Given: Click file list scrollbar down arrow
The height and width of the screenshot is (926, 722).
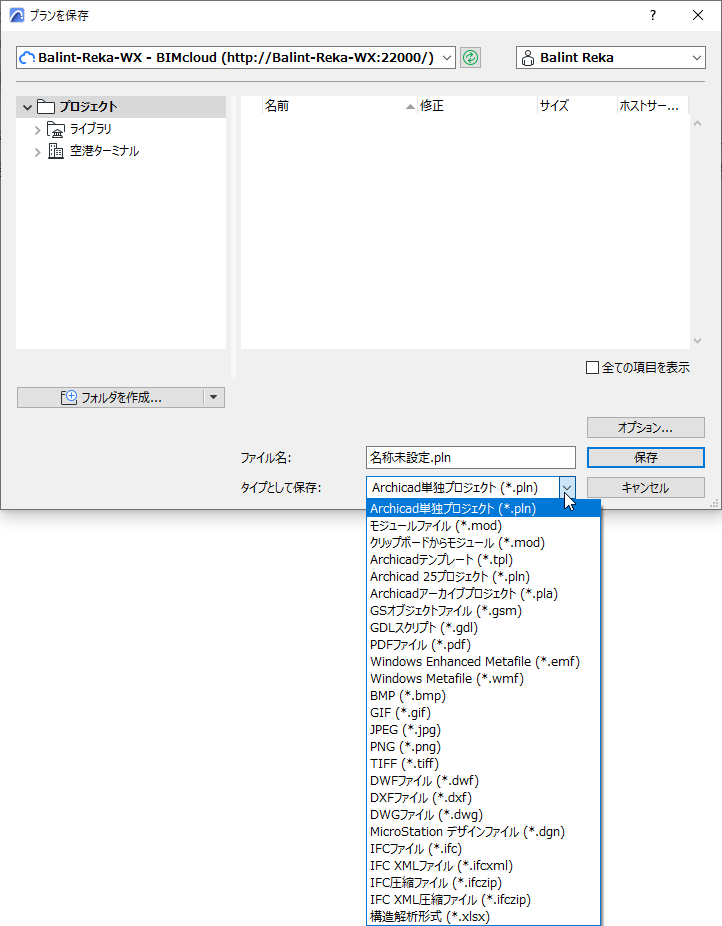Looking at the screenshot, I should (697, 341).
